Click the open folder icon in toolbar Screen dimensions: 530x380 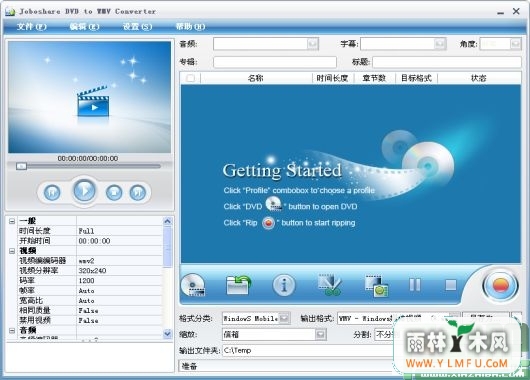(x=238, y=285)
